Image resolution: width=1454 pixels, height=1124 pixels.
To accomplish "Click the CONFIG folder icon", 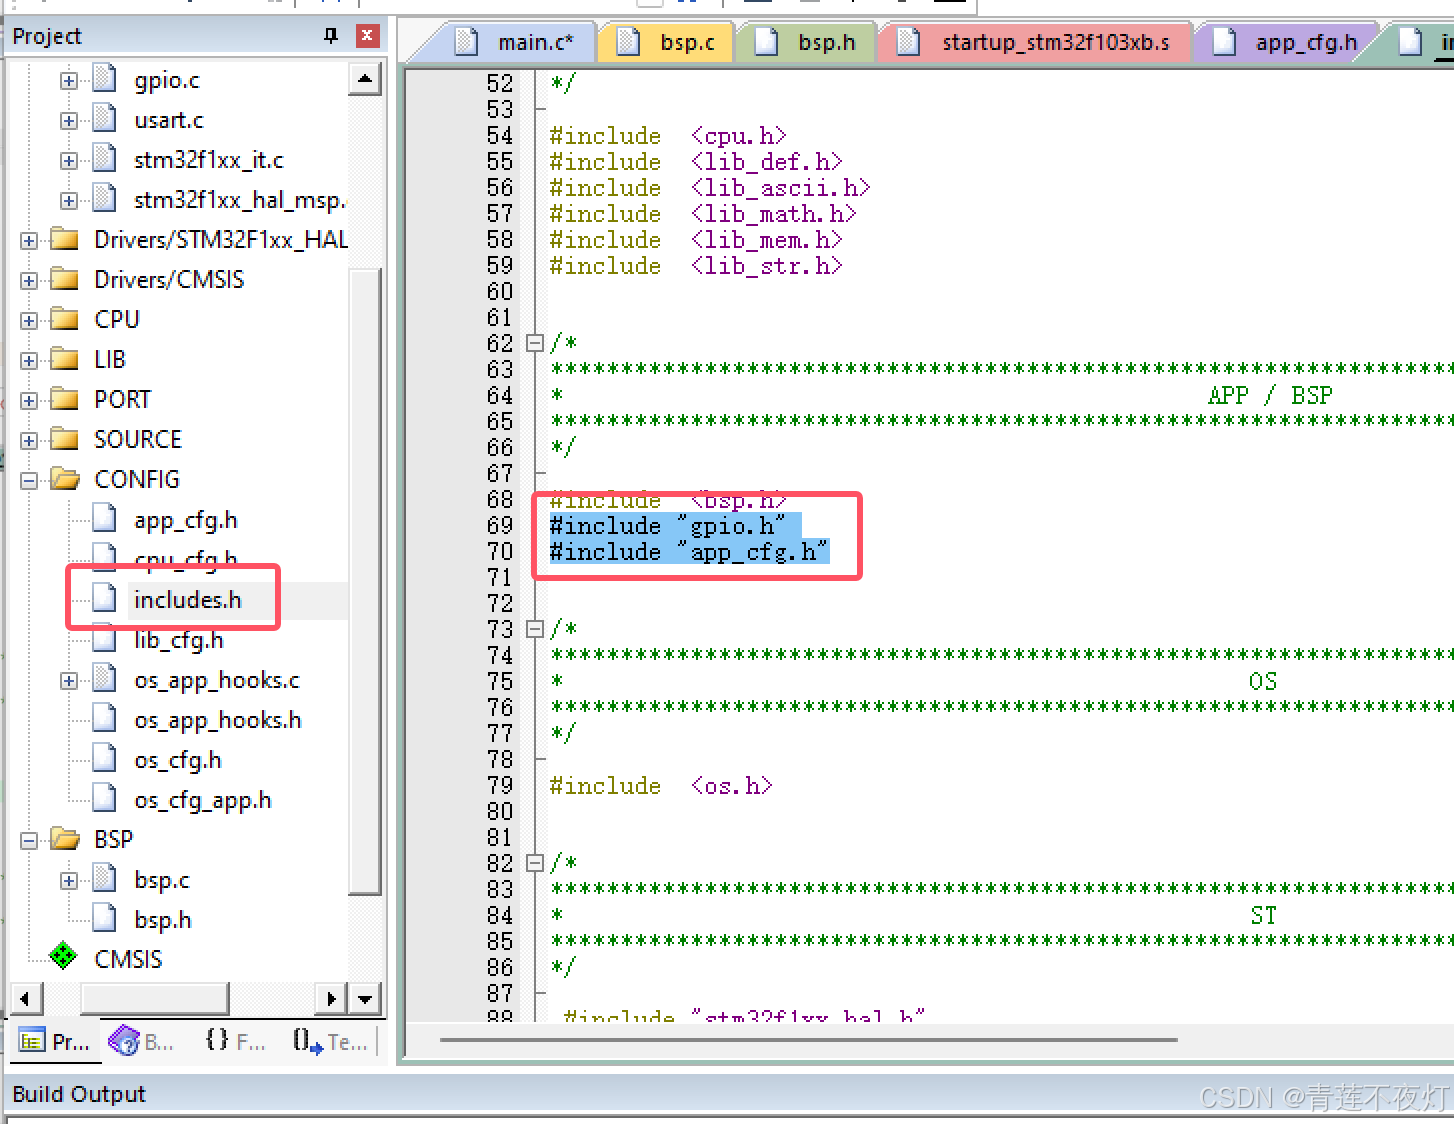I will click(62, 478).
